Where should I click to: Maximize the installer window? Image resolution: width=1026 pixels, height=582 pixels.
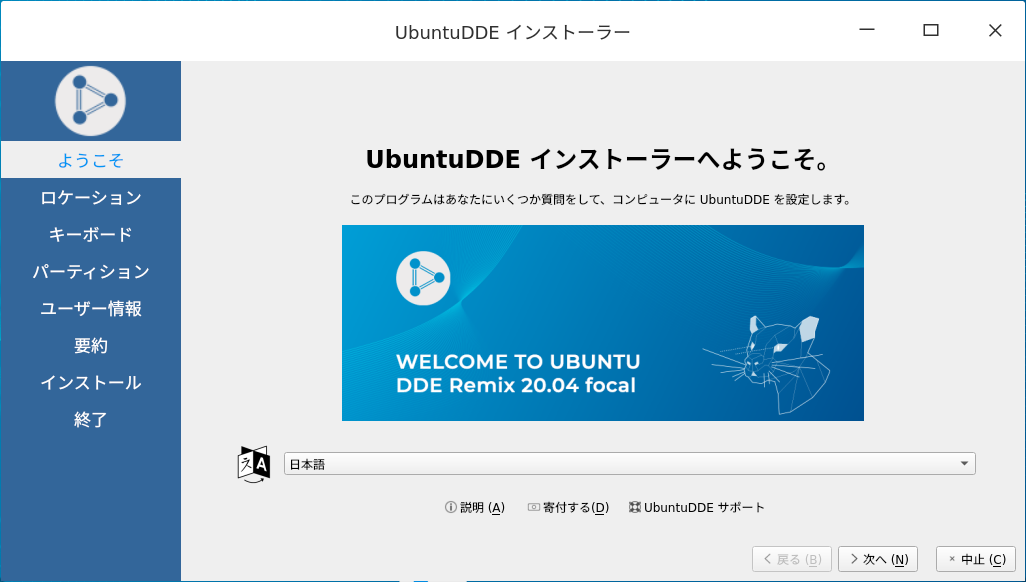click(930, 30)
